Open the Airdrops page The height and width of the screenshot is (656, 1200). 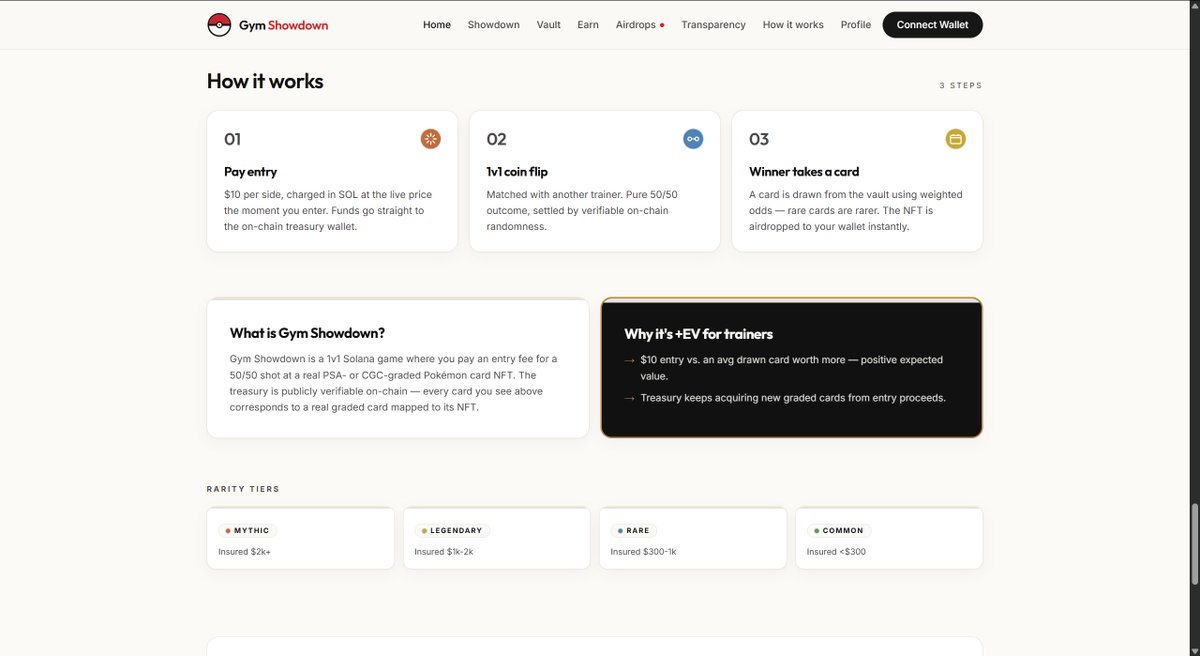(x=635, y=25)
